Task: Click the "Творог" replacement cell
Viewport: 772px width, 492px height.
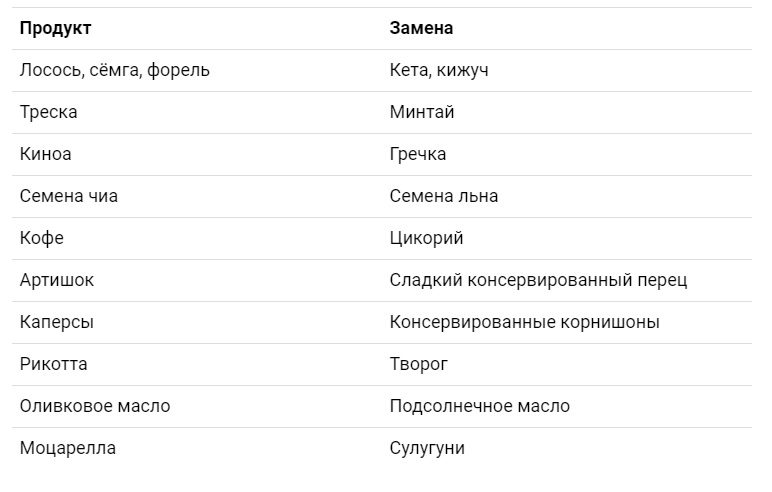Action: tap(419, 364)
